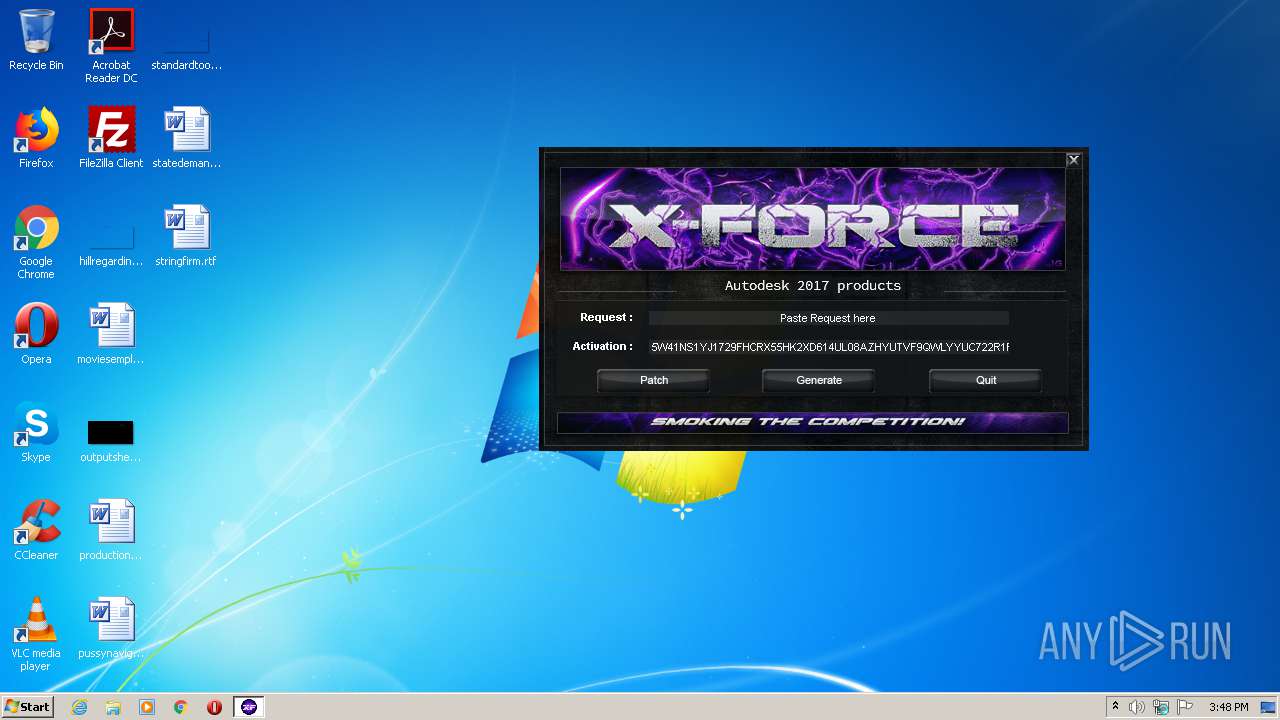The image size is (1280, 720).
Task: Open stringfirm.rtf document
Action: pyautogui.click(x=186, y=236)
